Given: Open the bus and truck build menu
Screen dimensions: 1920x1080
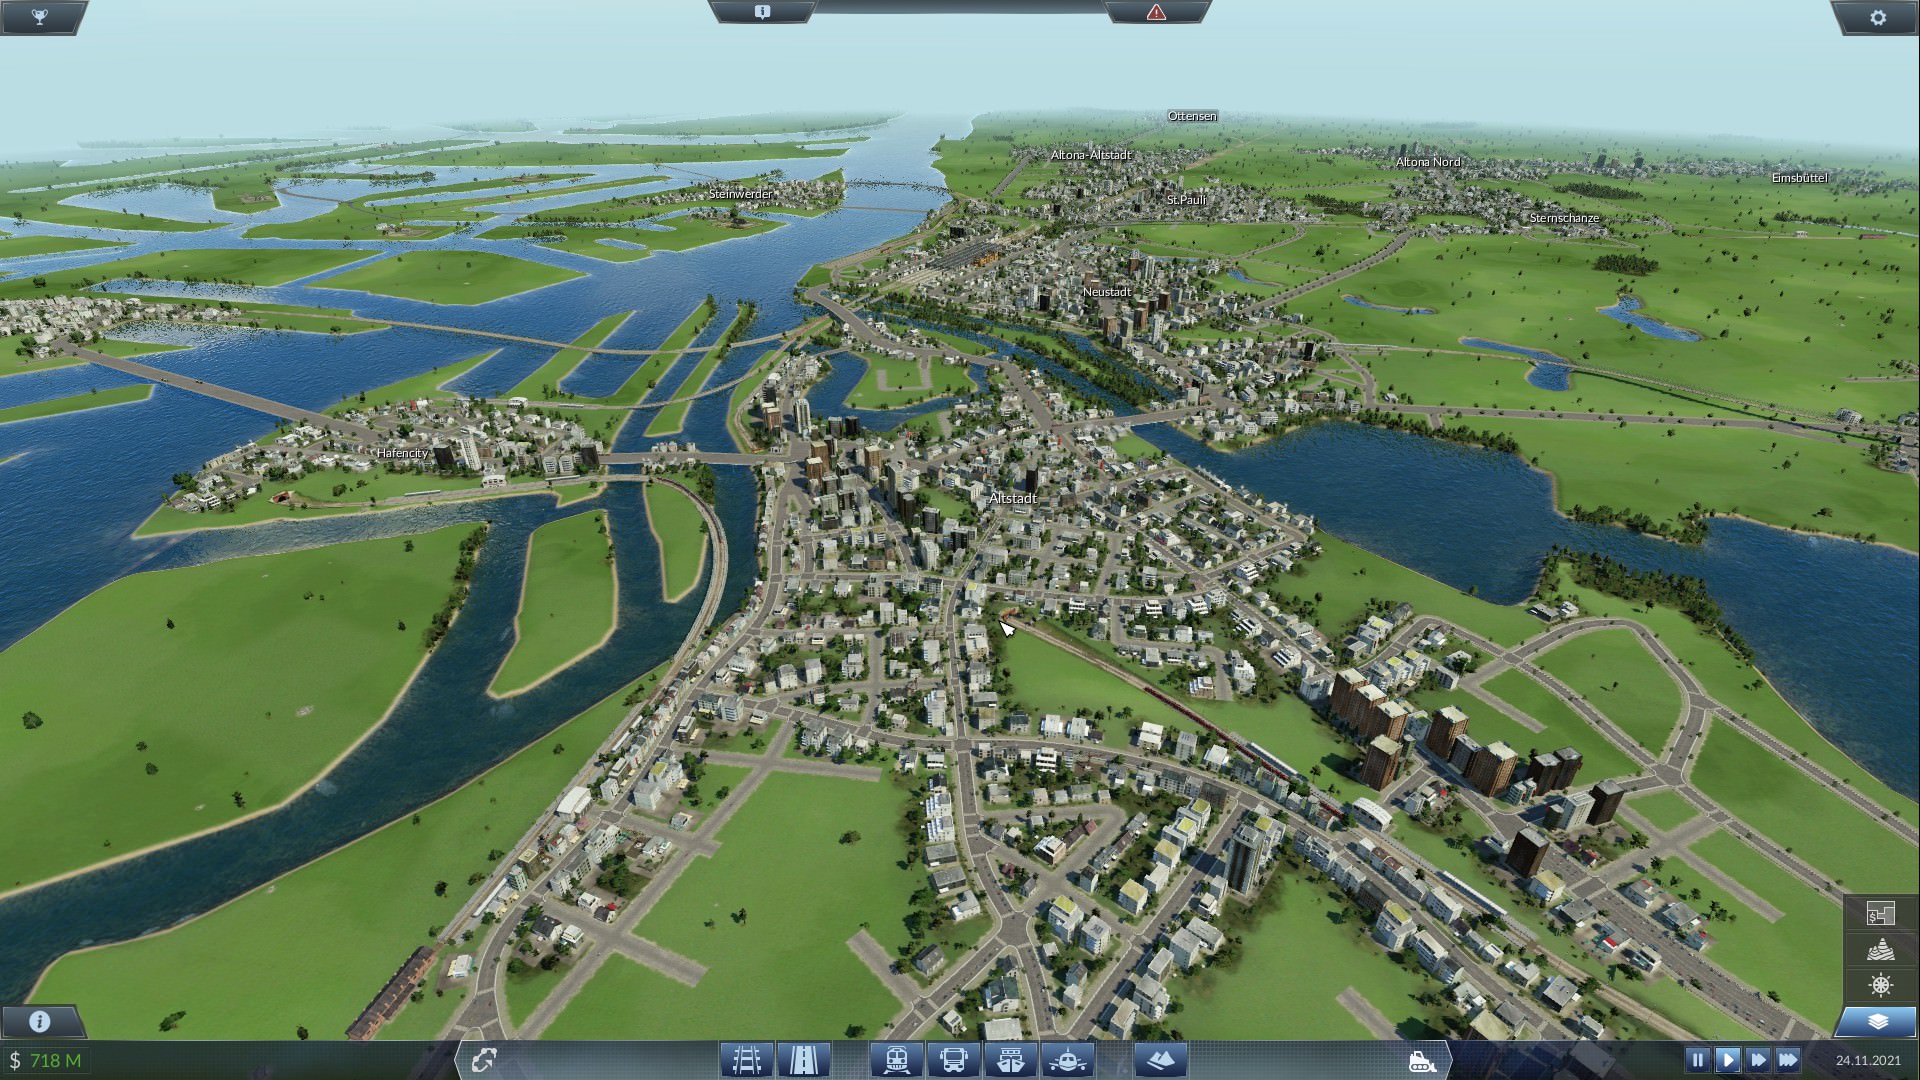Looking at the screenshot, I should pos(954,1059).
